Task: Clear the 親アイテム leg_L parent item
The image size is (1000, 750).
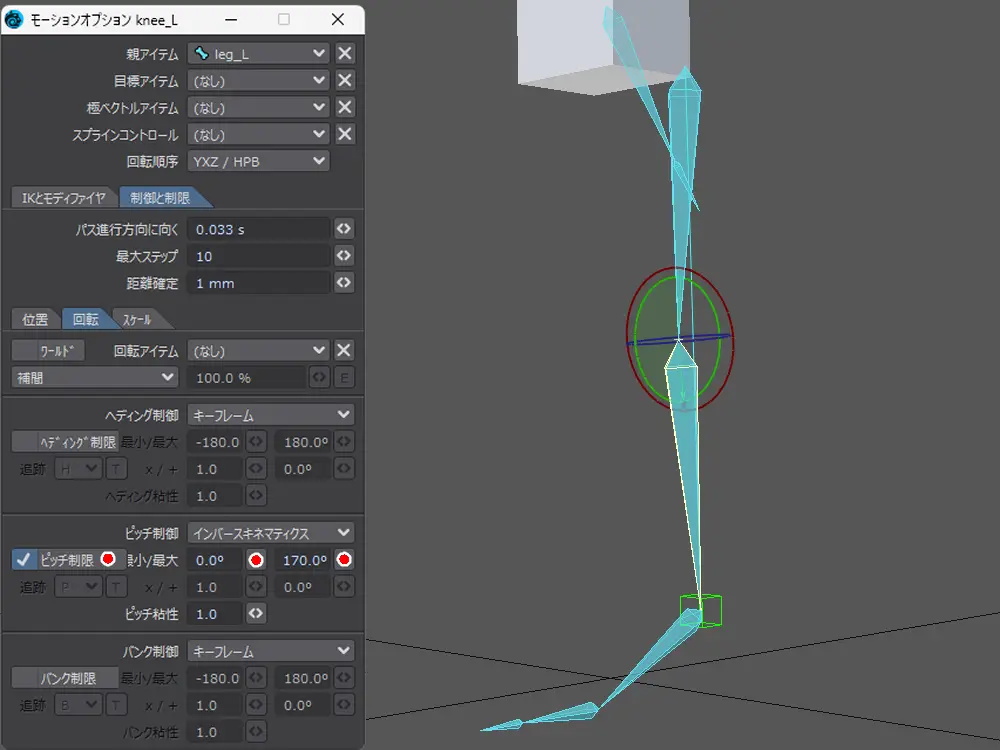Action: [344, 54]
